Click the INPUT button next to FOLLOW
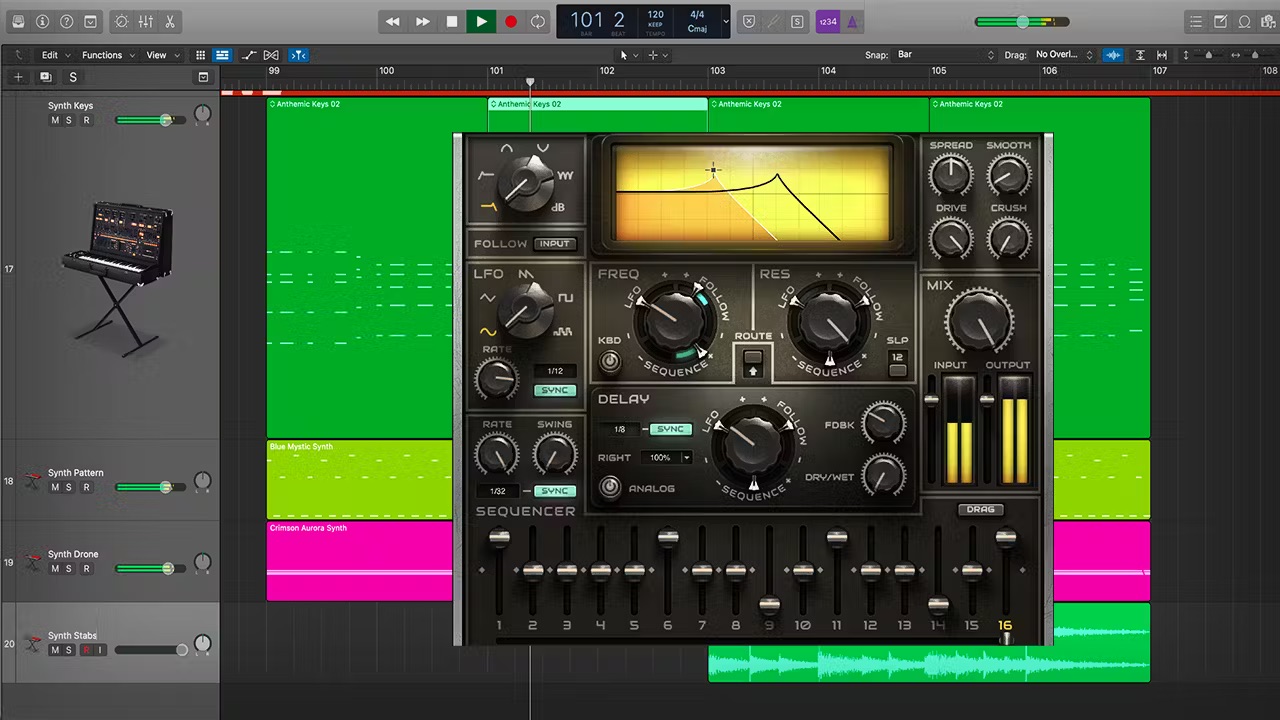 [x=554, y=243]
